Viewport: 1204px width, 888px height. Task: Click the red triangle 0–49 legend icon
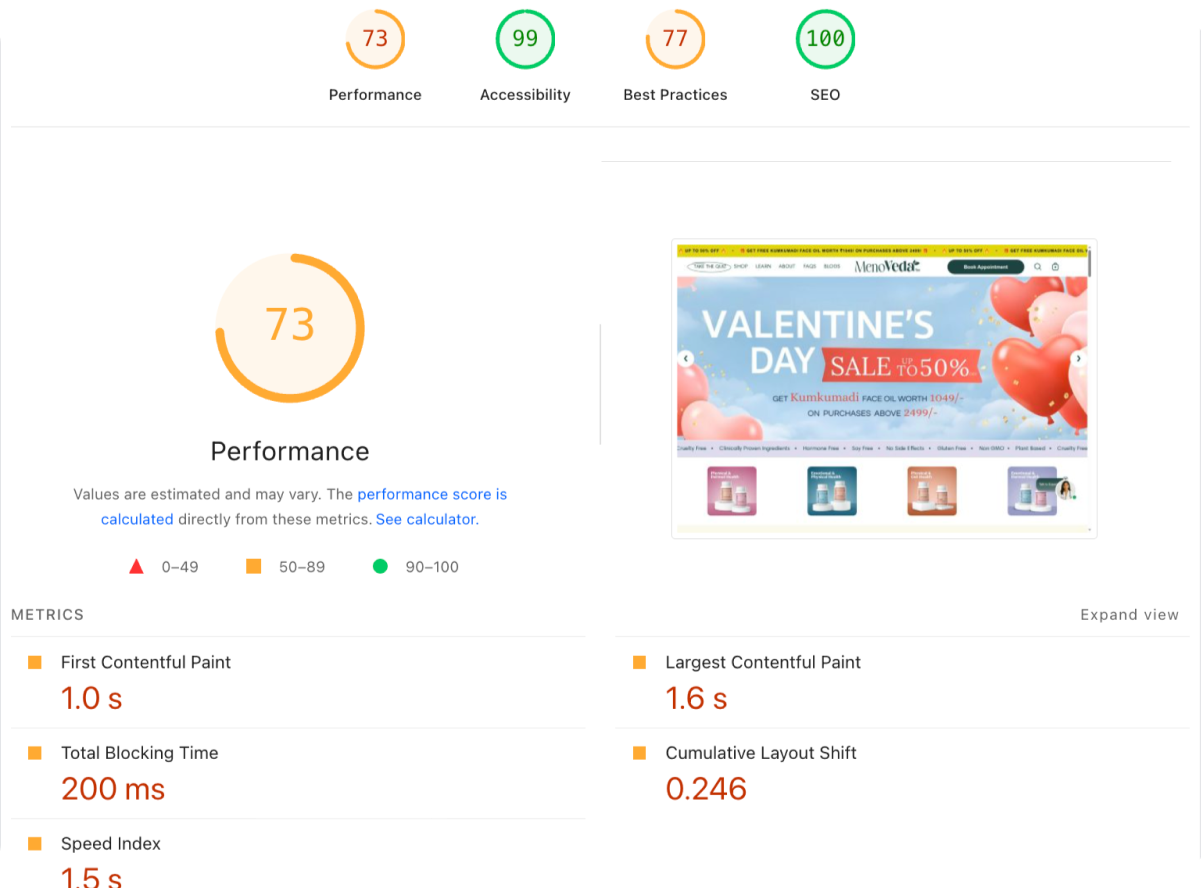[137, 567]
